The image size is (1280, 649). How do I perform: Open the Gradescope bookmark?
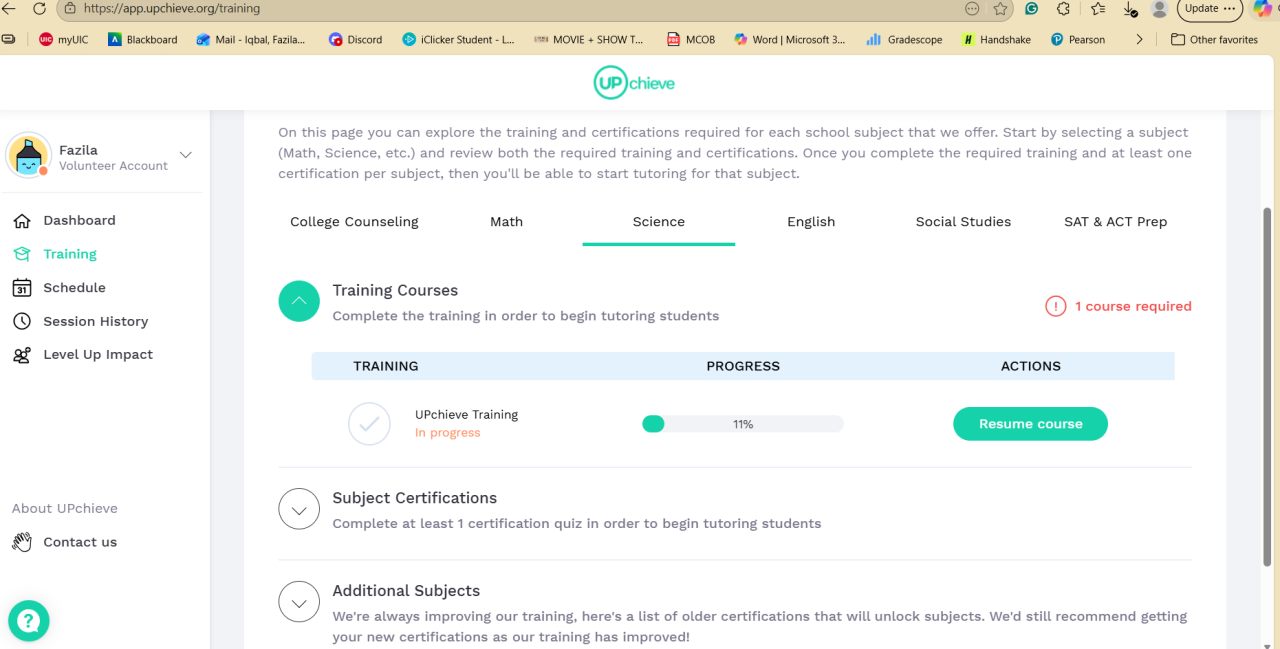(904, 40)
